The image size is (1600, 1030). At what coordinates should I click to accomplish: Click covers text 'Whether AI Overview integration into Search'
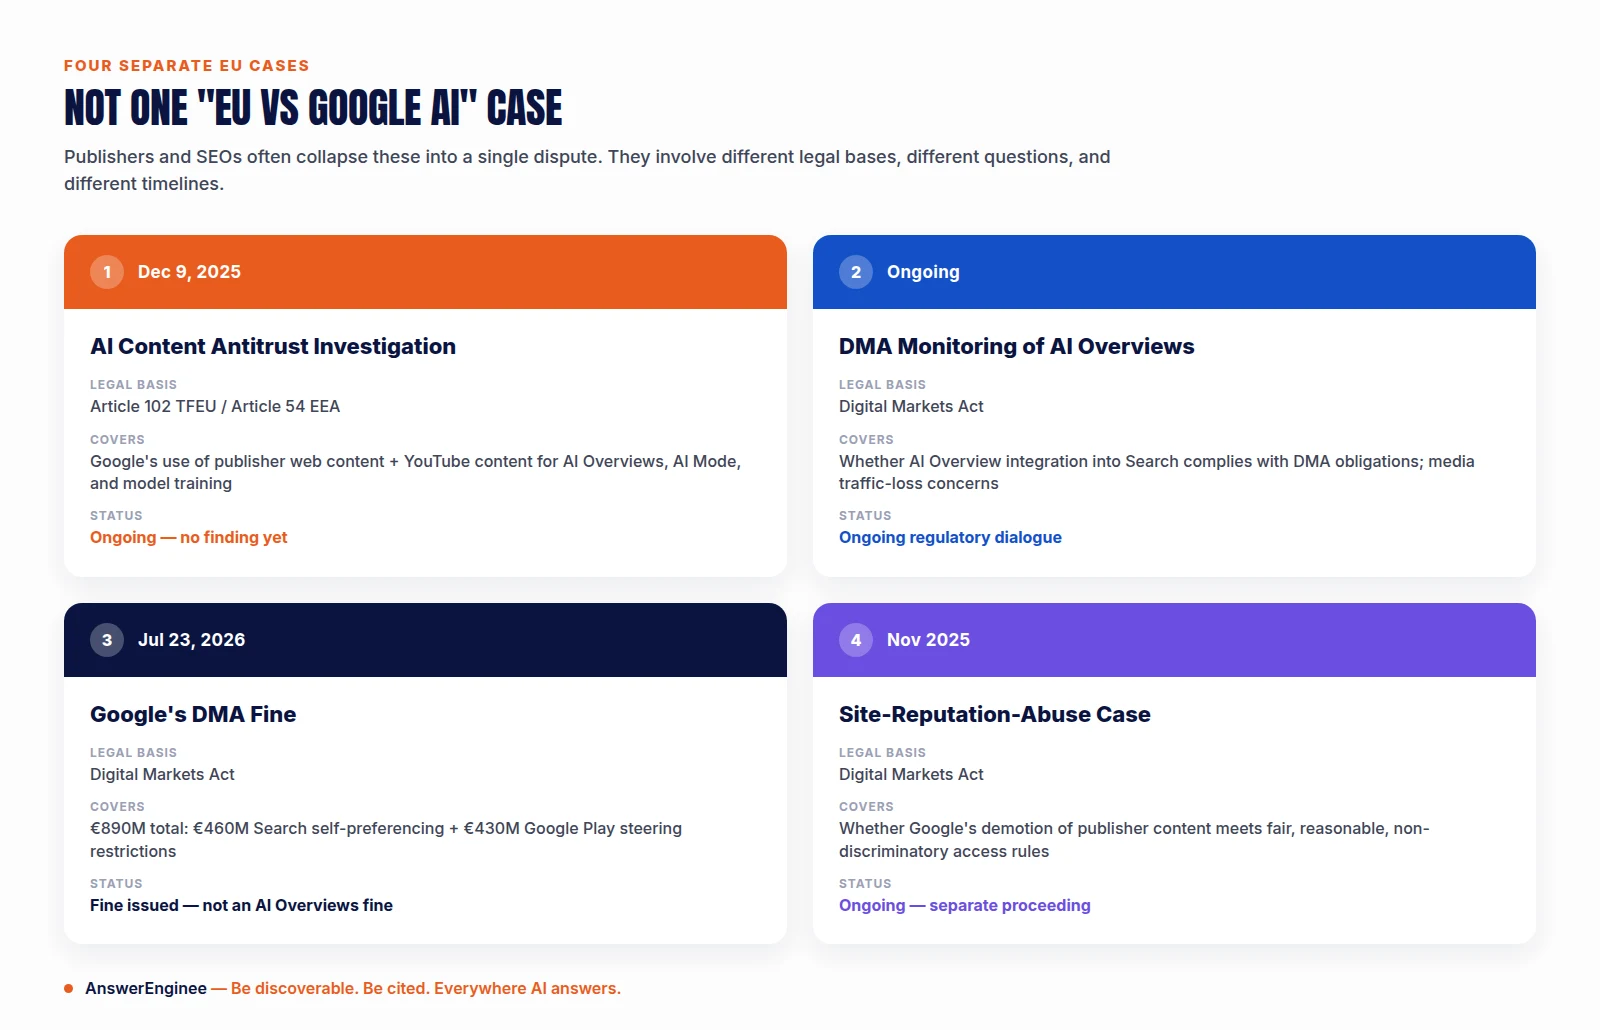[x=1157, y=472]
